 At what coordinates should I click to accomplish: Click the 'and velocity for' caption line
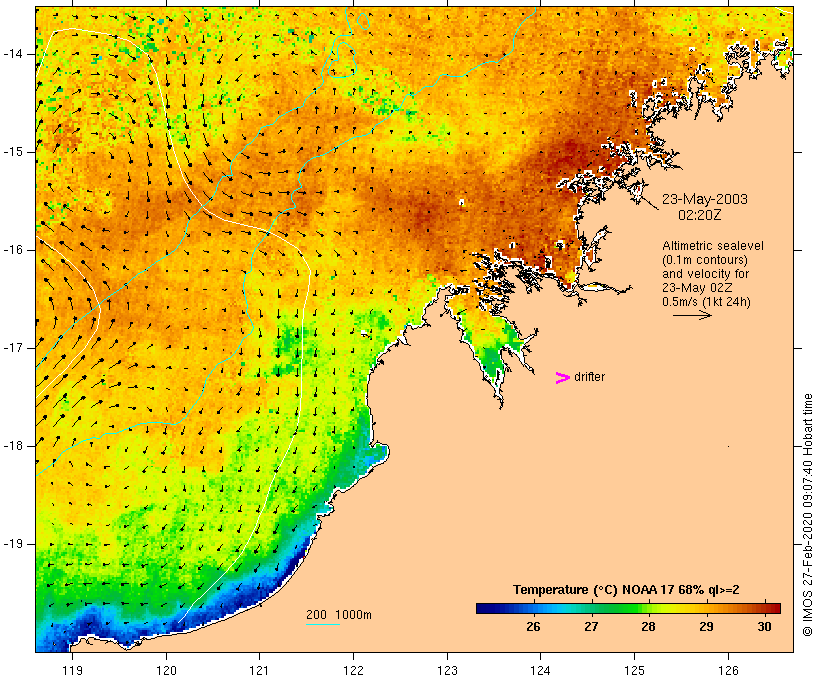pos(705,274)
